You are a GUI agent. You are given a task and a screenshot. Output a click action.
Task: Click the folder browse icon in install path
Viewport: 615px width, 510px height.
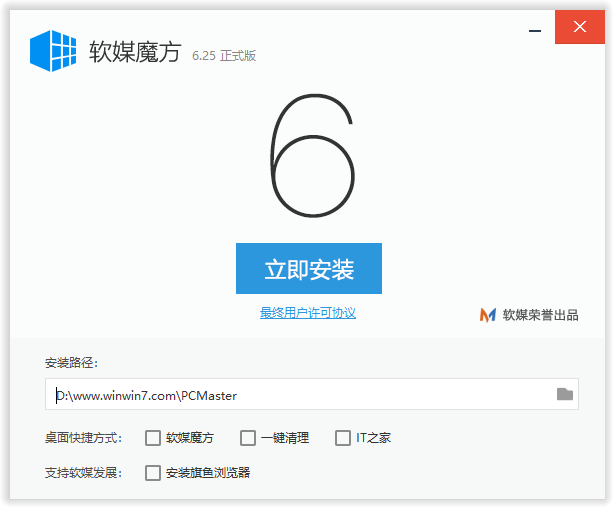[566, 395]
